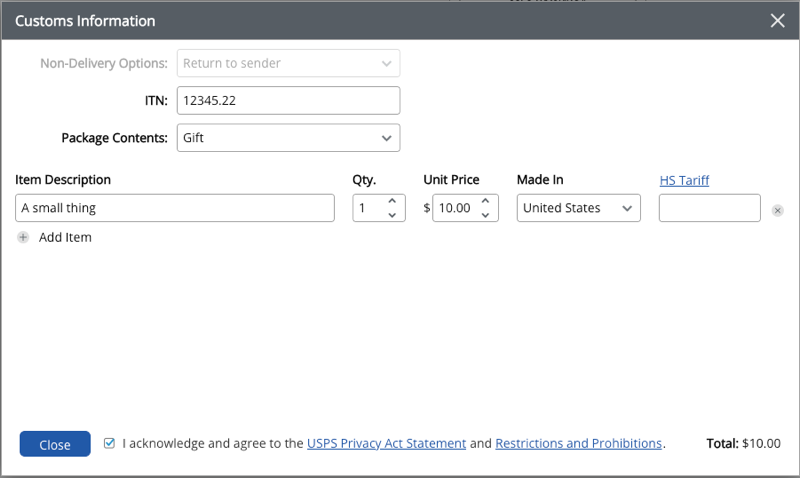Click into the ITN text field
Image resolution: width=800 pixels, height=478 pixels.
(x=288, y=101)
